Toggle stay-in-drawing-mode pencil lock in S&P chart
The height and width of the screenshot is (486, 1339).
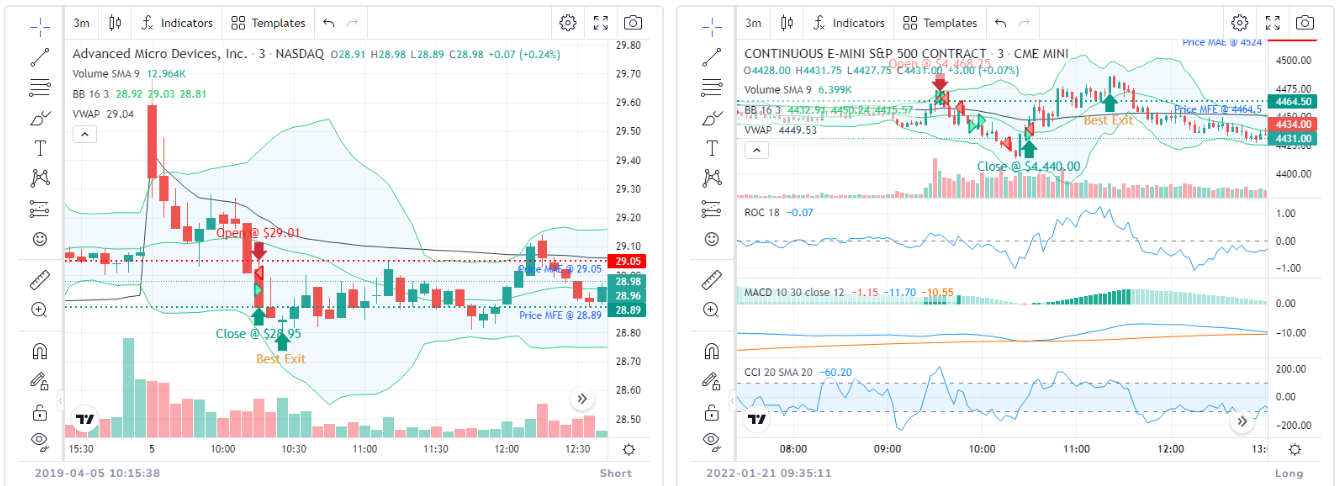pyautogui.click(x=712, y=381)
